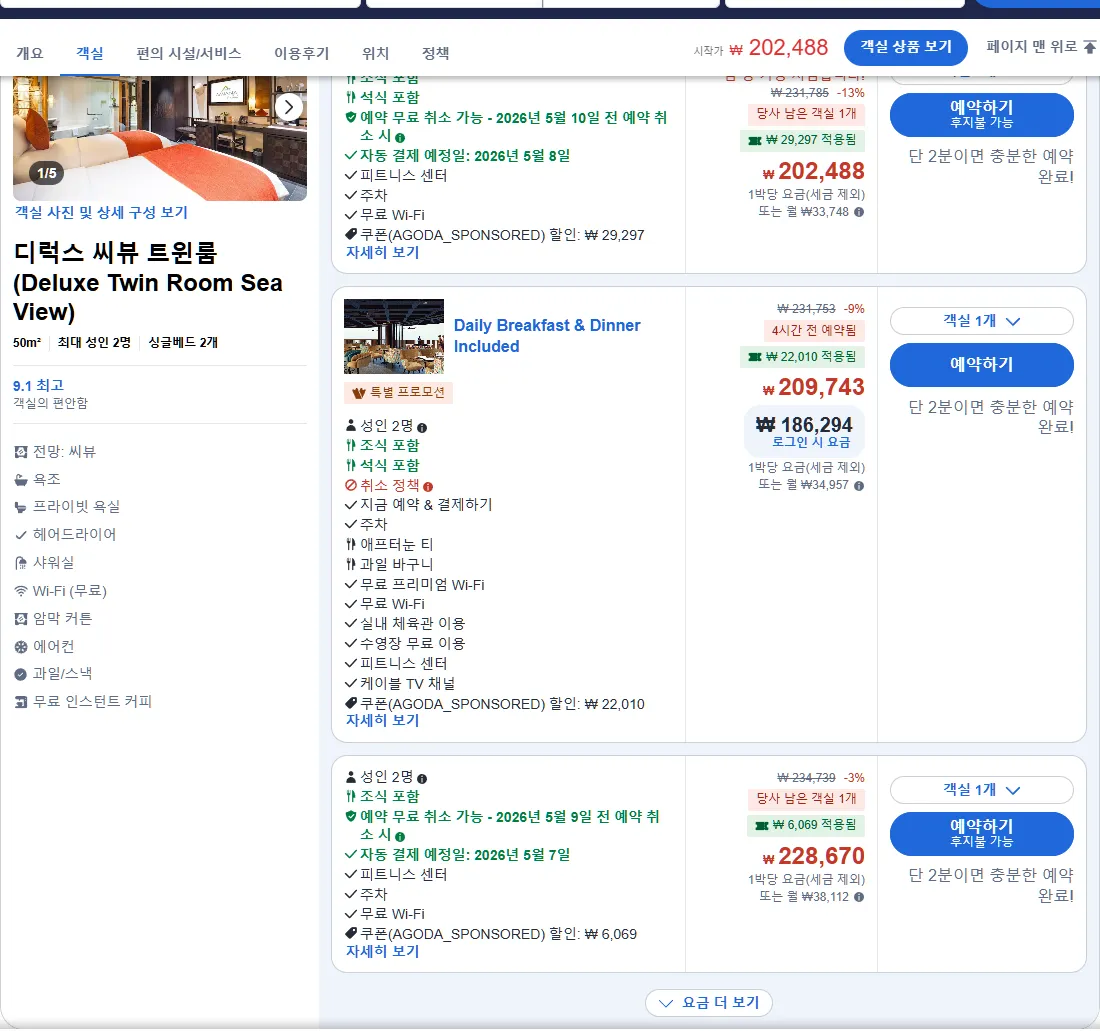Open 자세히 보기 under the ₩29,297 coupon
1100x1031 pixels.
click(x=382, y=252)
